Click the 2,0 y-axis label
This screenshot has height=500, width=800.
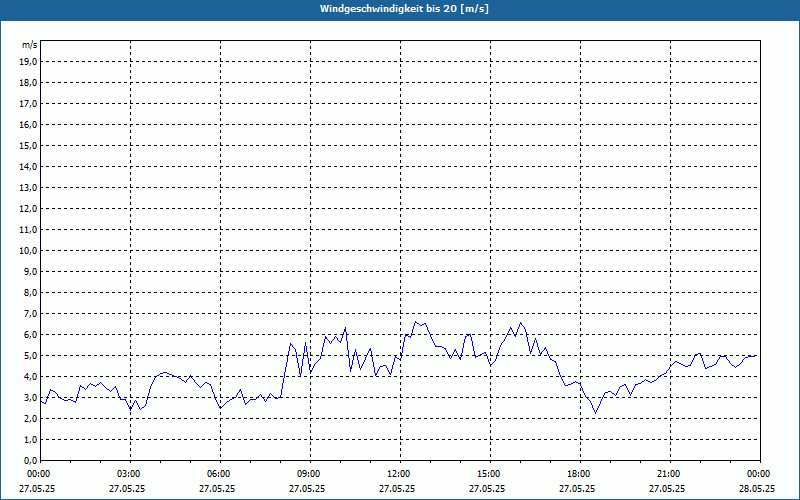[x=30, y=418]
